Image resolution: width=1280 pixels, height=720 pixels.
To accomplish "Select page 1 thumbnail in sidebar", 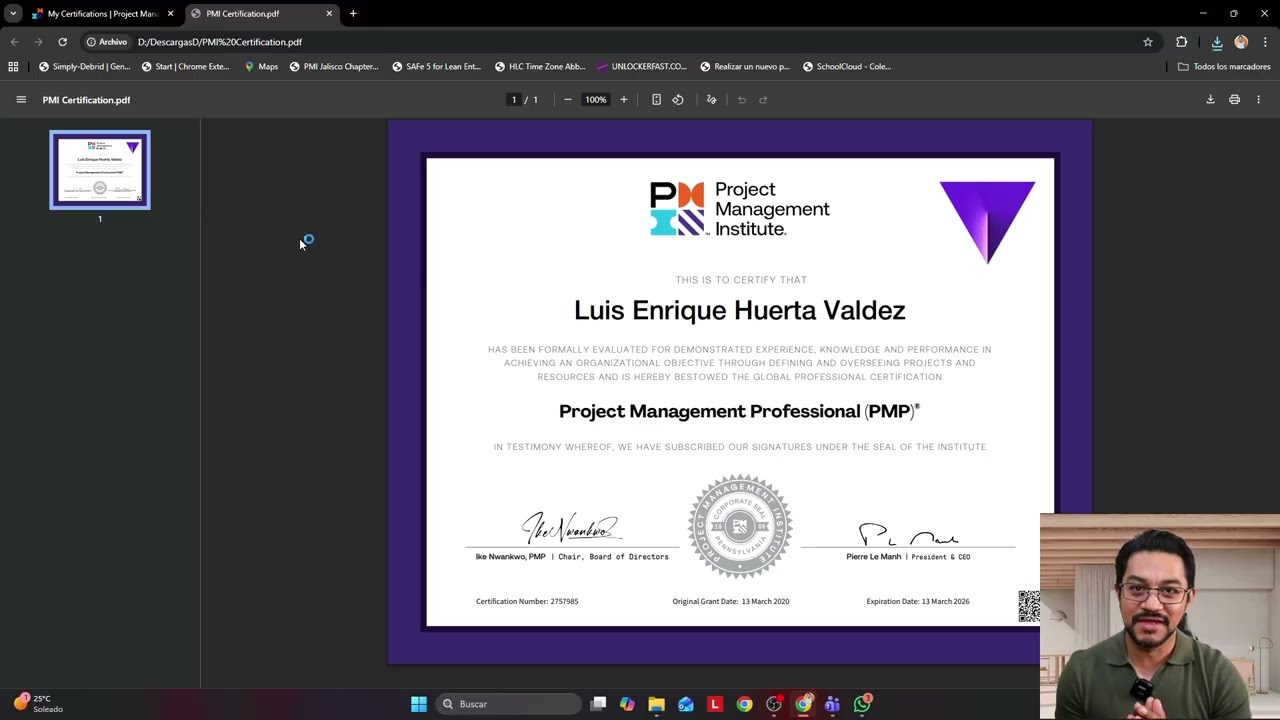I will point(100,170).
